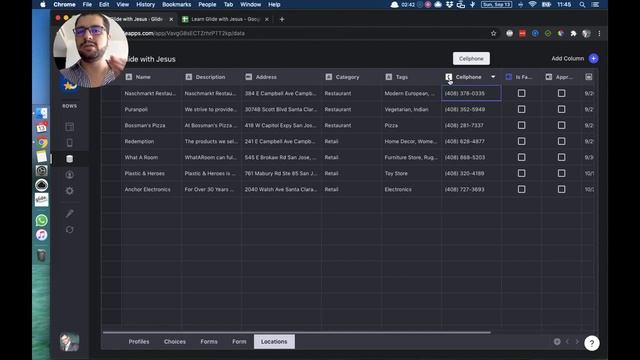Open the account avatar at sidebar bottom
The height and width of the screenshot is (360, 640).
pyautogui.click(x=69, y=342)
